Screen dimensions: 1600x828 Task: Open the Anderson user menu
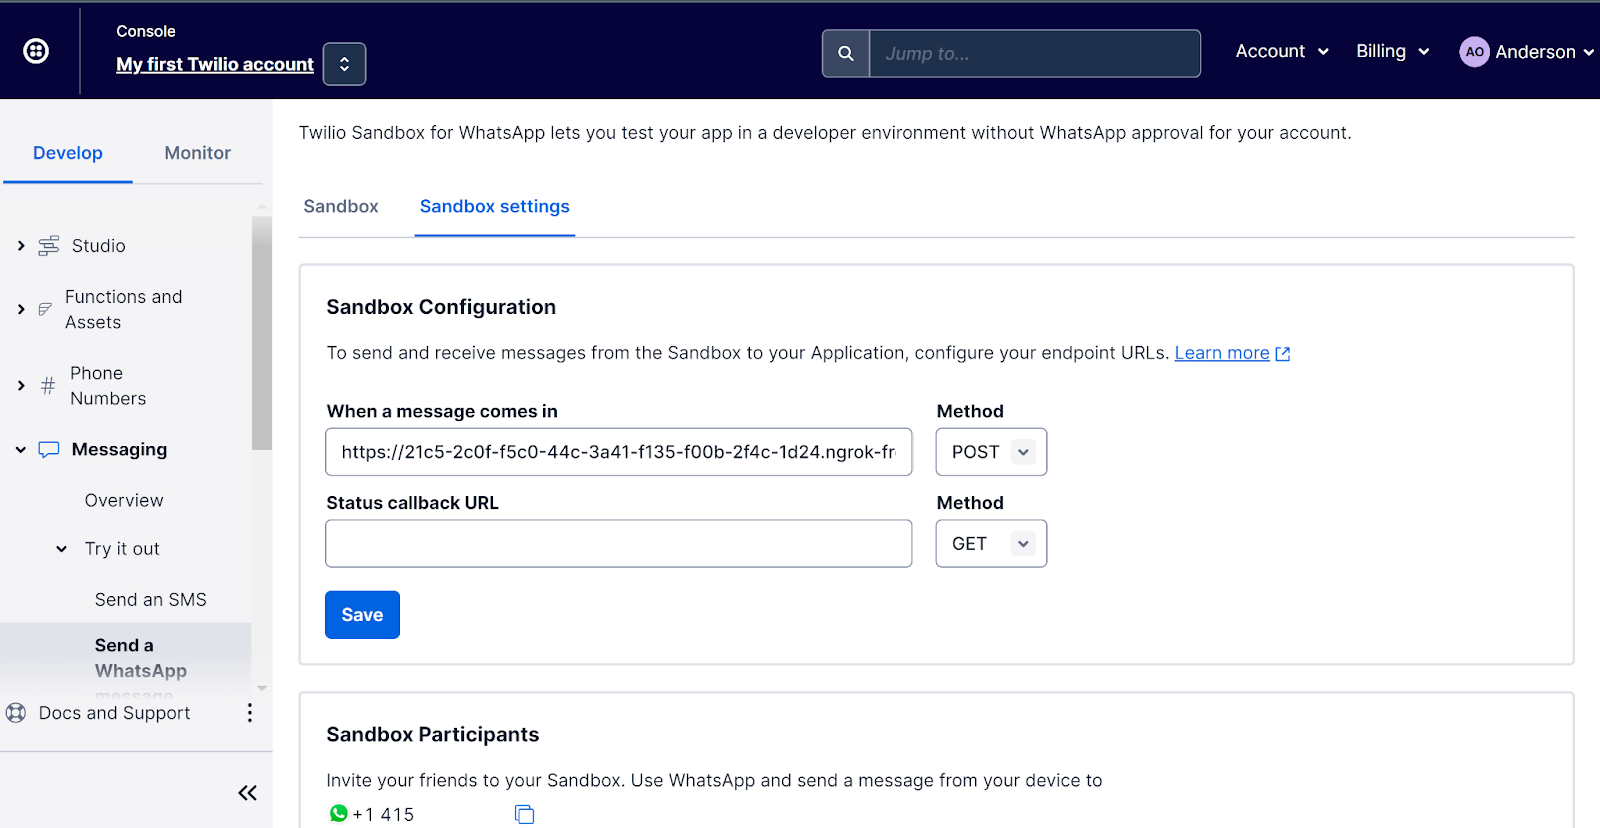(1527, 52)
